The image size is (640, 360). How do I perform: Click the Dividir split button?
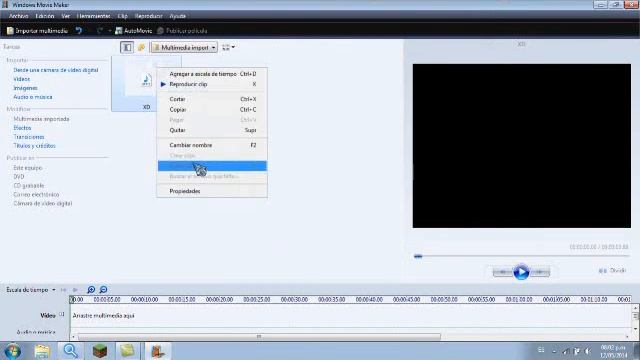[x=612, y=271]
